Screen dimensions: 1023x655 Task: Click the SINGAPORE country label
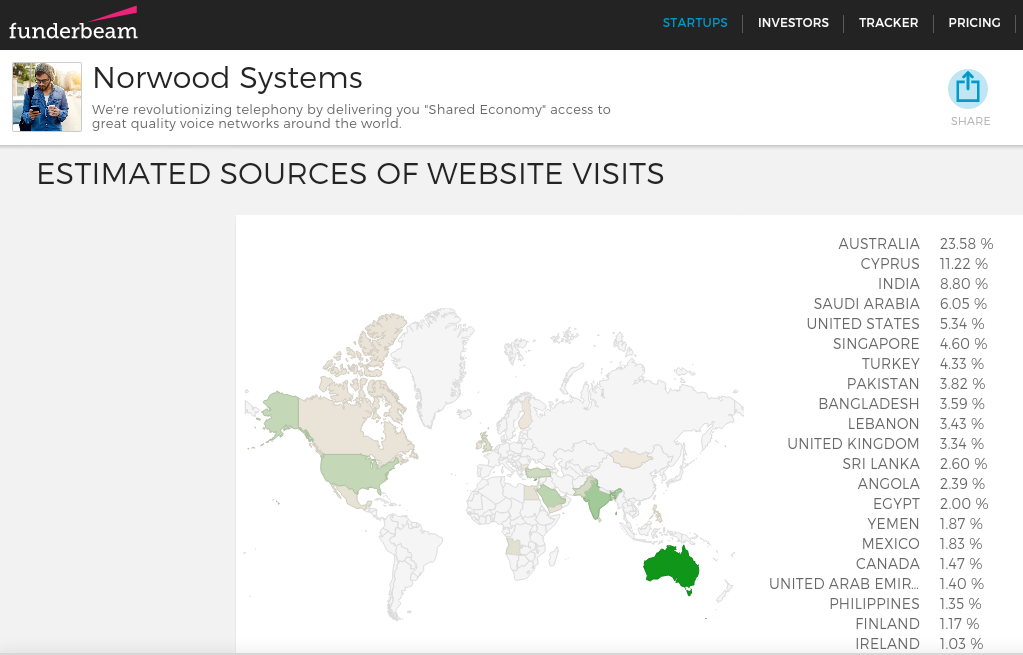[876, 344]
